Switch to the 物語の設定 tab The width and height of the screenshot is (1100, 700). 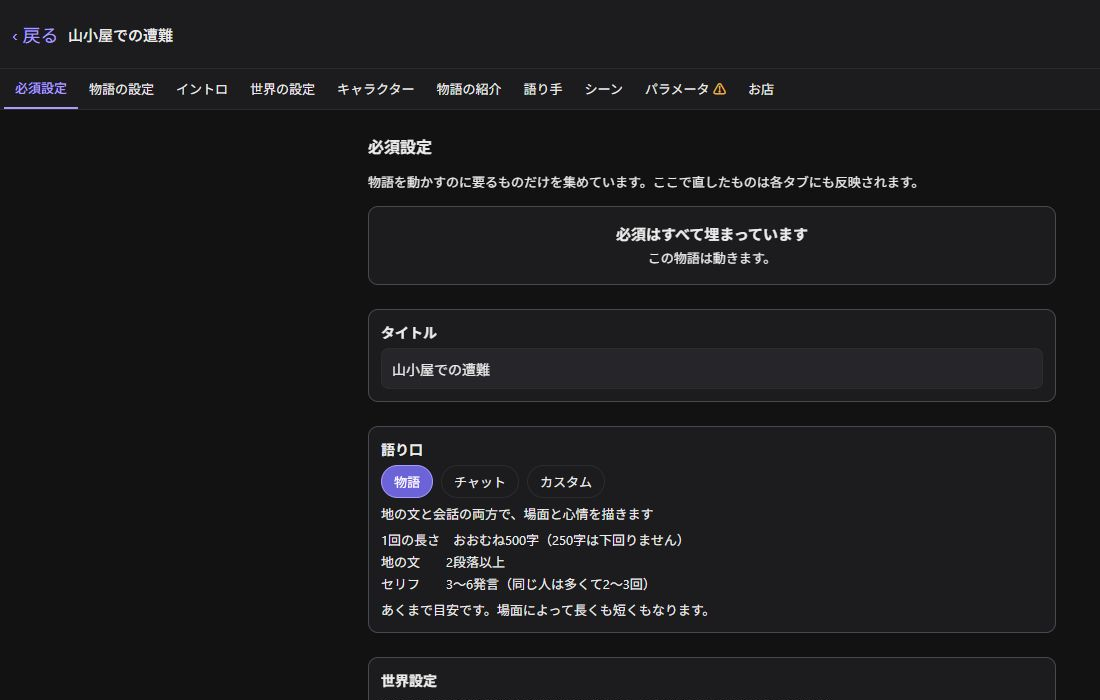(121, 89)
